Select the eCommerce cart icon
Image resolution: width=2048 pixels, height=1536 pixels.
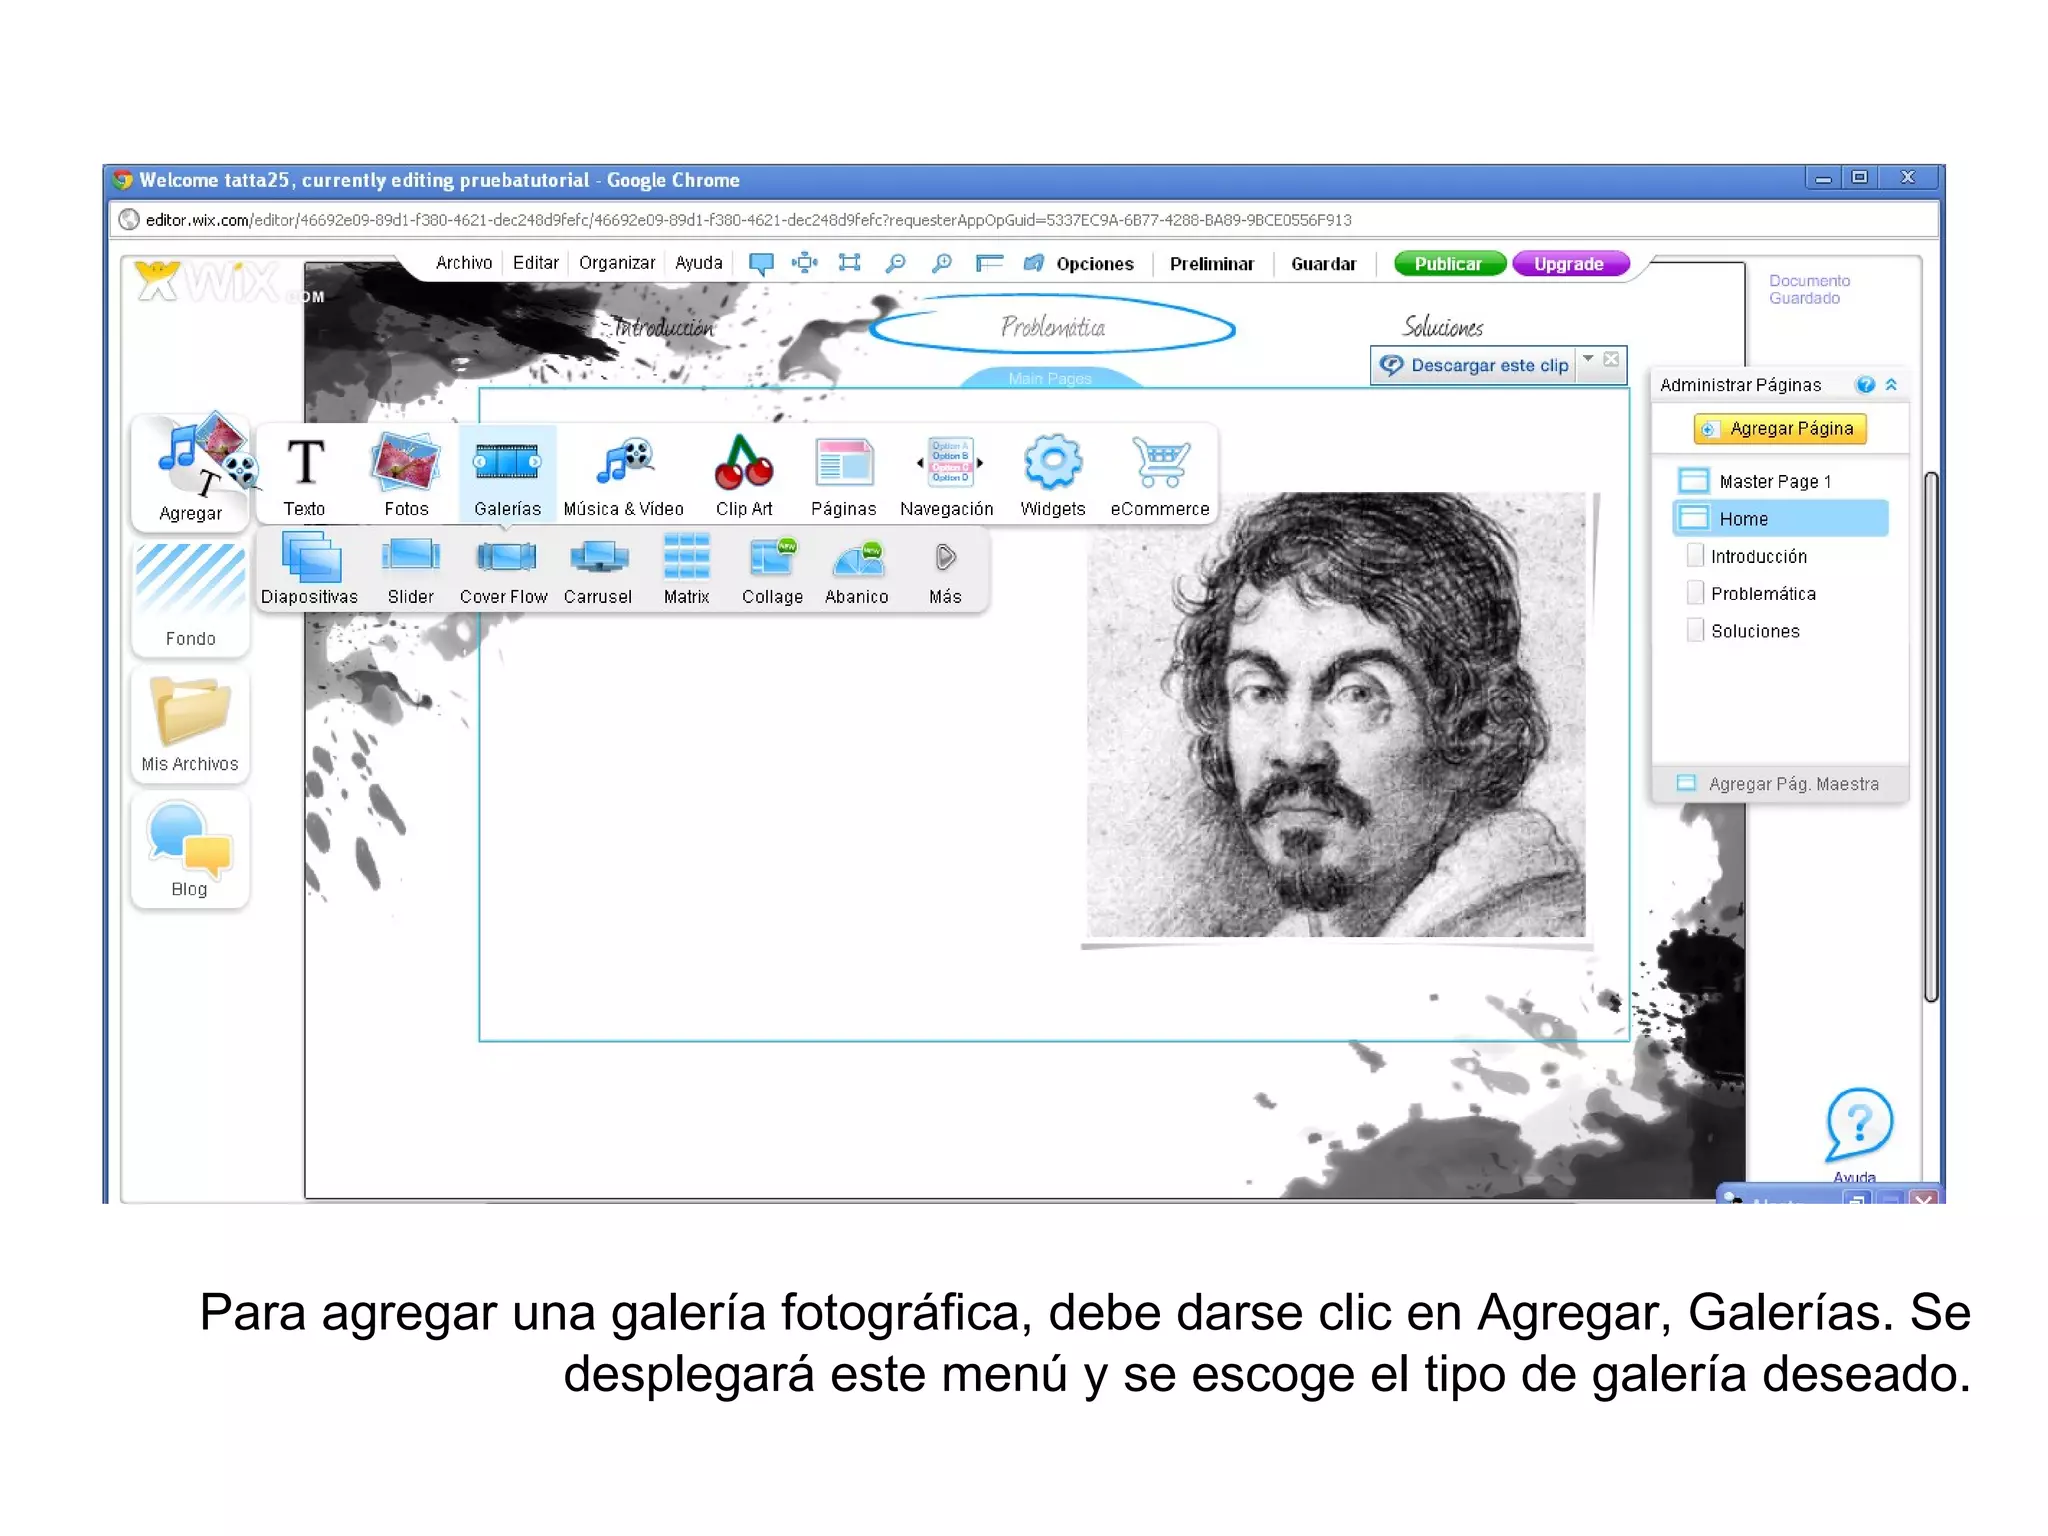point(1160,475)
